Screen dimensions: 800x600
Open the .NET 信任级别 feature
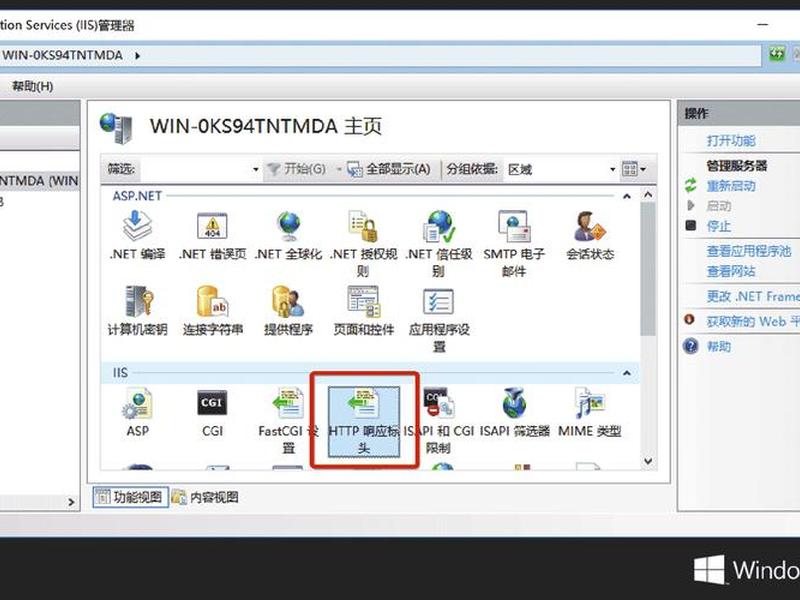pos(439,244)
